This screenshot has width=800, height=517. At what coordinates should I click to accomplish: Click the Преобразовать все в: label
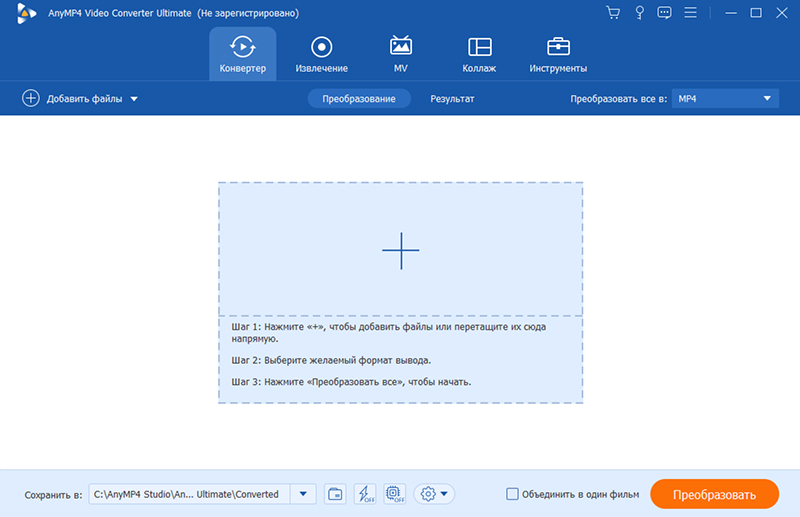[618, 99]
